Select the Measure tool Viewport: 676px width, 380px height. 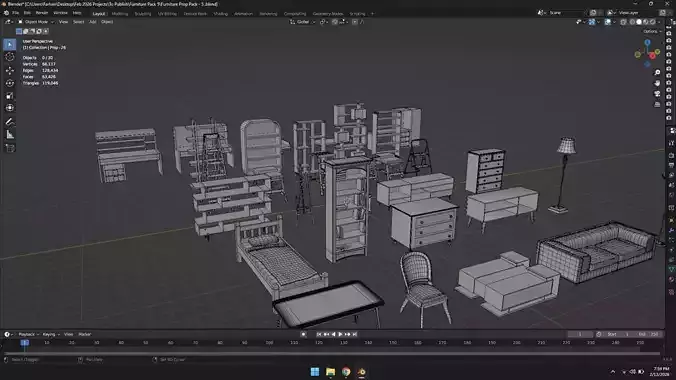(x=9, y=135)
